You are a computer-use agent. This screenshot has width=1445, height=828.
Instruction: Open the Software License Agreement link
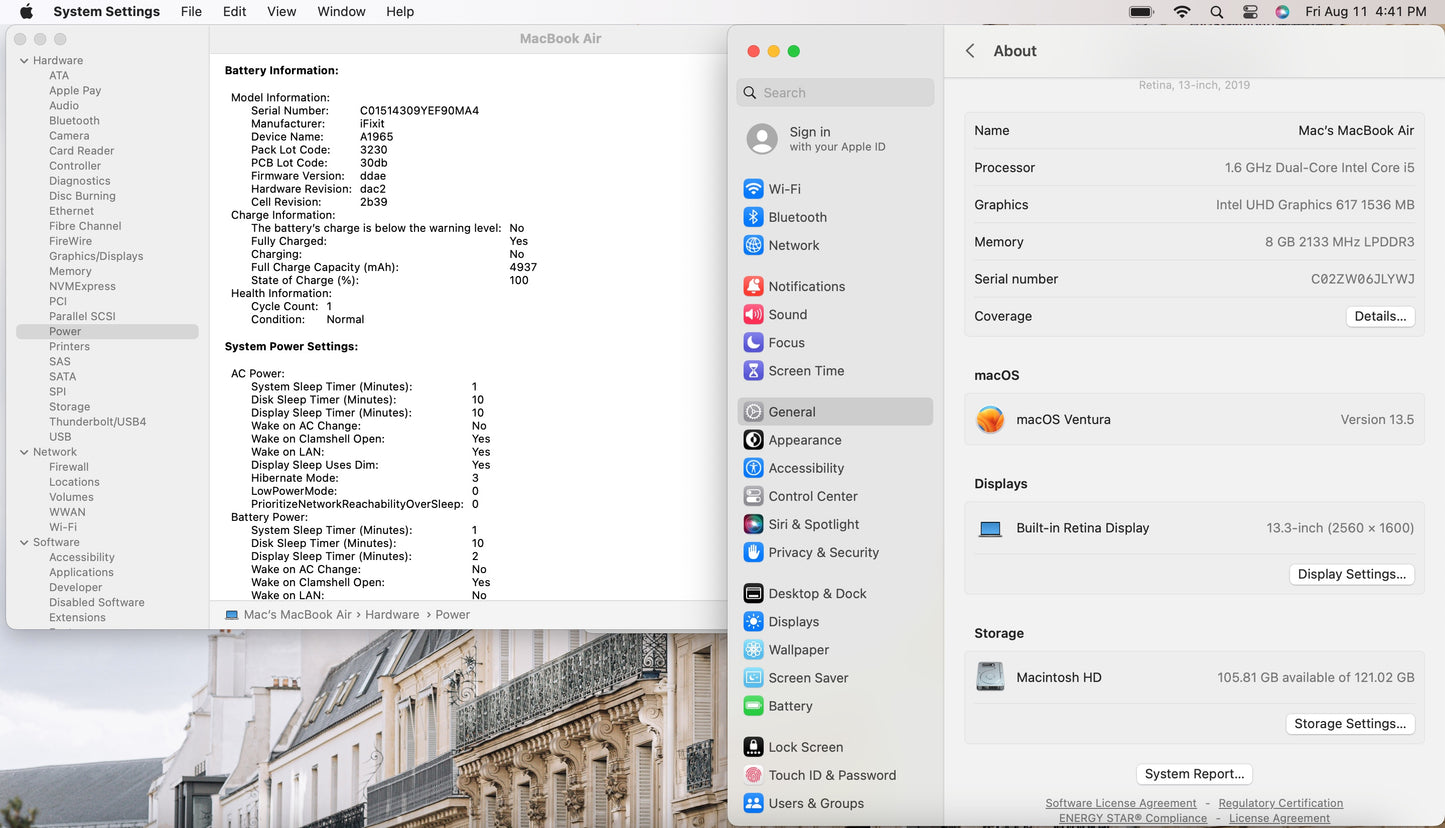[1120, 803]
